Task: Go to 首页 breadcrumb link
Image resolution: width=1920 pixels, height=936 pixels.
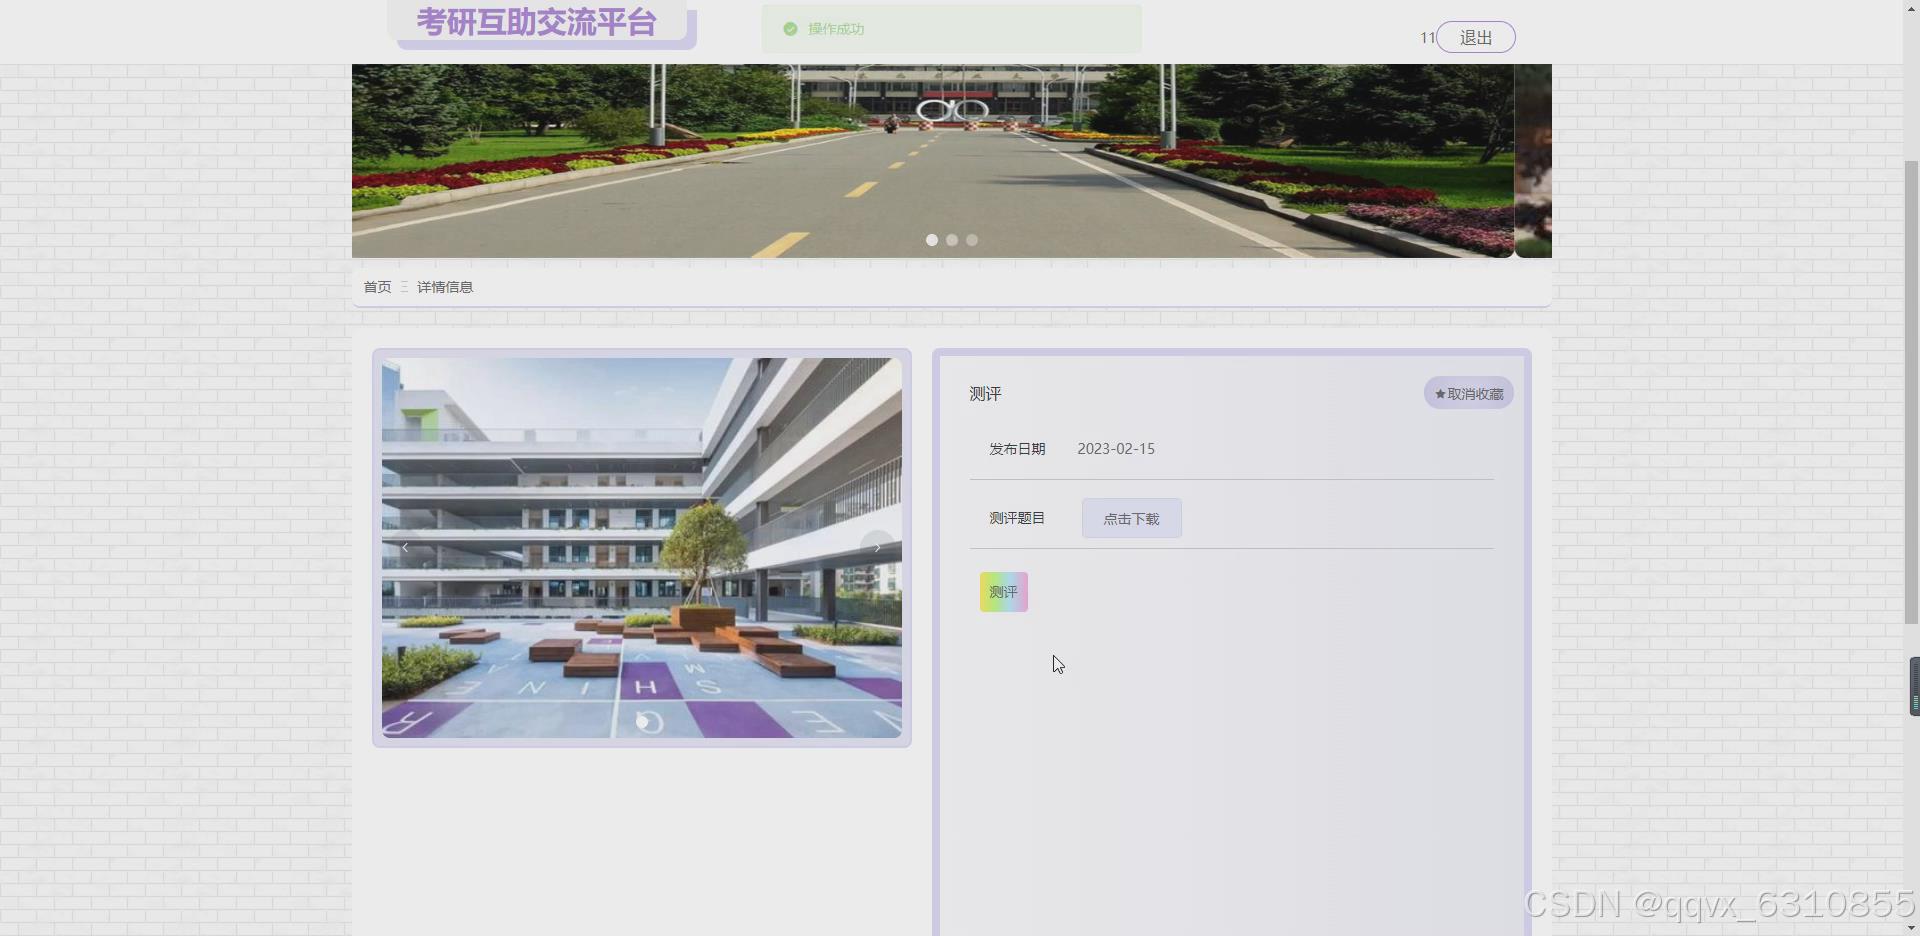Action: (377, 287)
